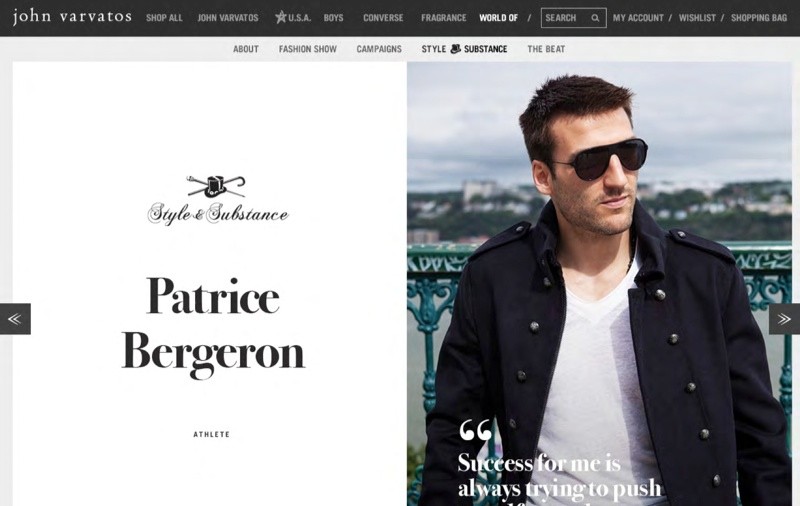
Task: Click the large quotation mark icon
Action: (476, 430)
